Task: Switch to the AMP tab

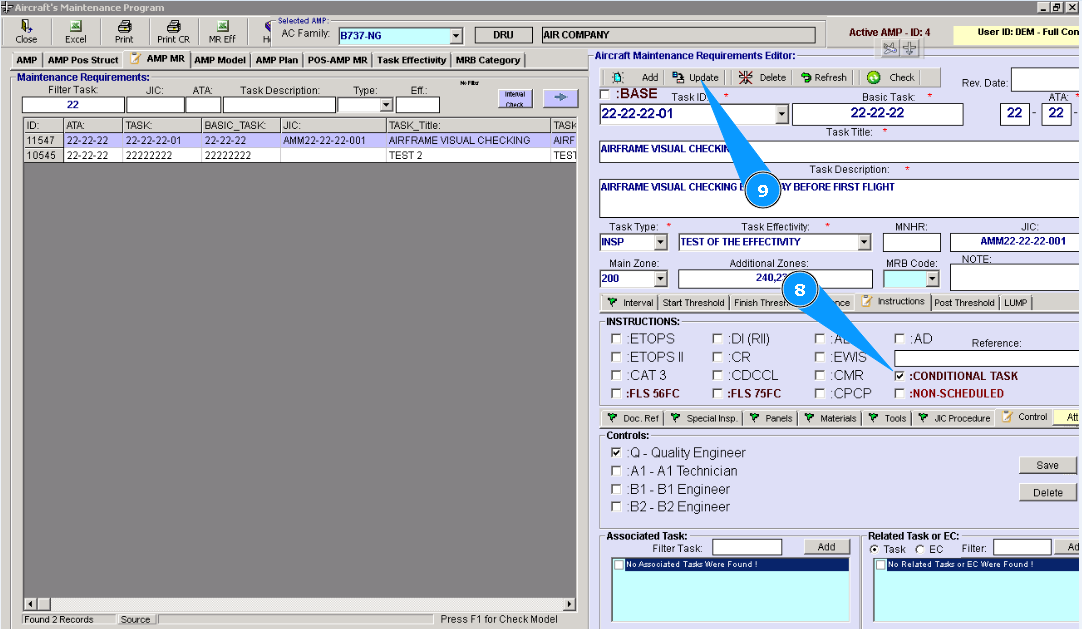Action: coord(27,60)
